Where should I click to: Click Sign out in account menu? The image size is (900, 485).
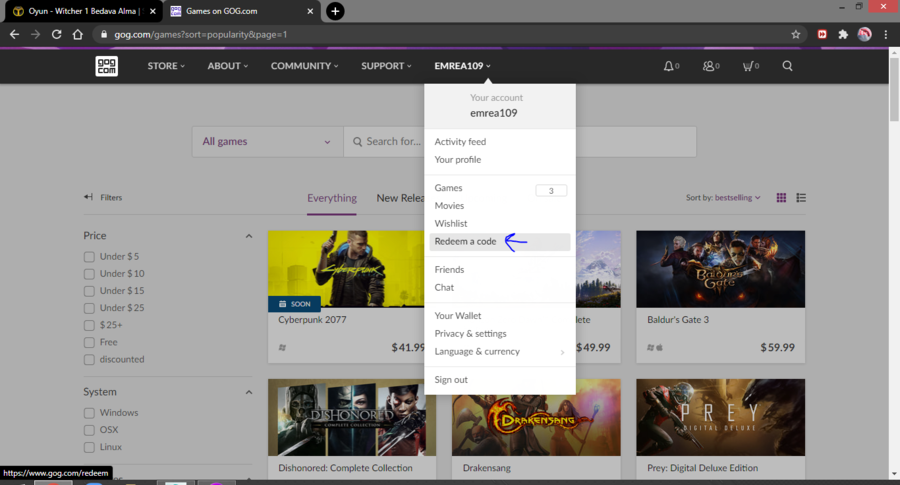[451, 380]
